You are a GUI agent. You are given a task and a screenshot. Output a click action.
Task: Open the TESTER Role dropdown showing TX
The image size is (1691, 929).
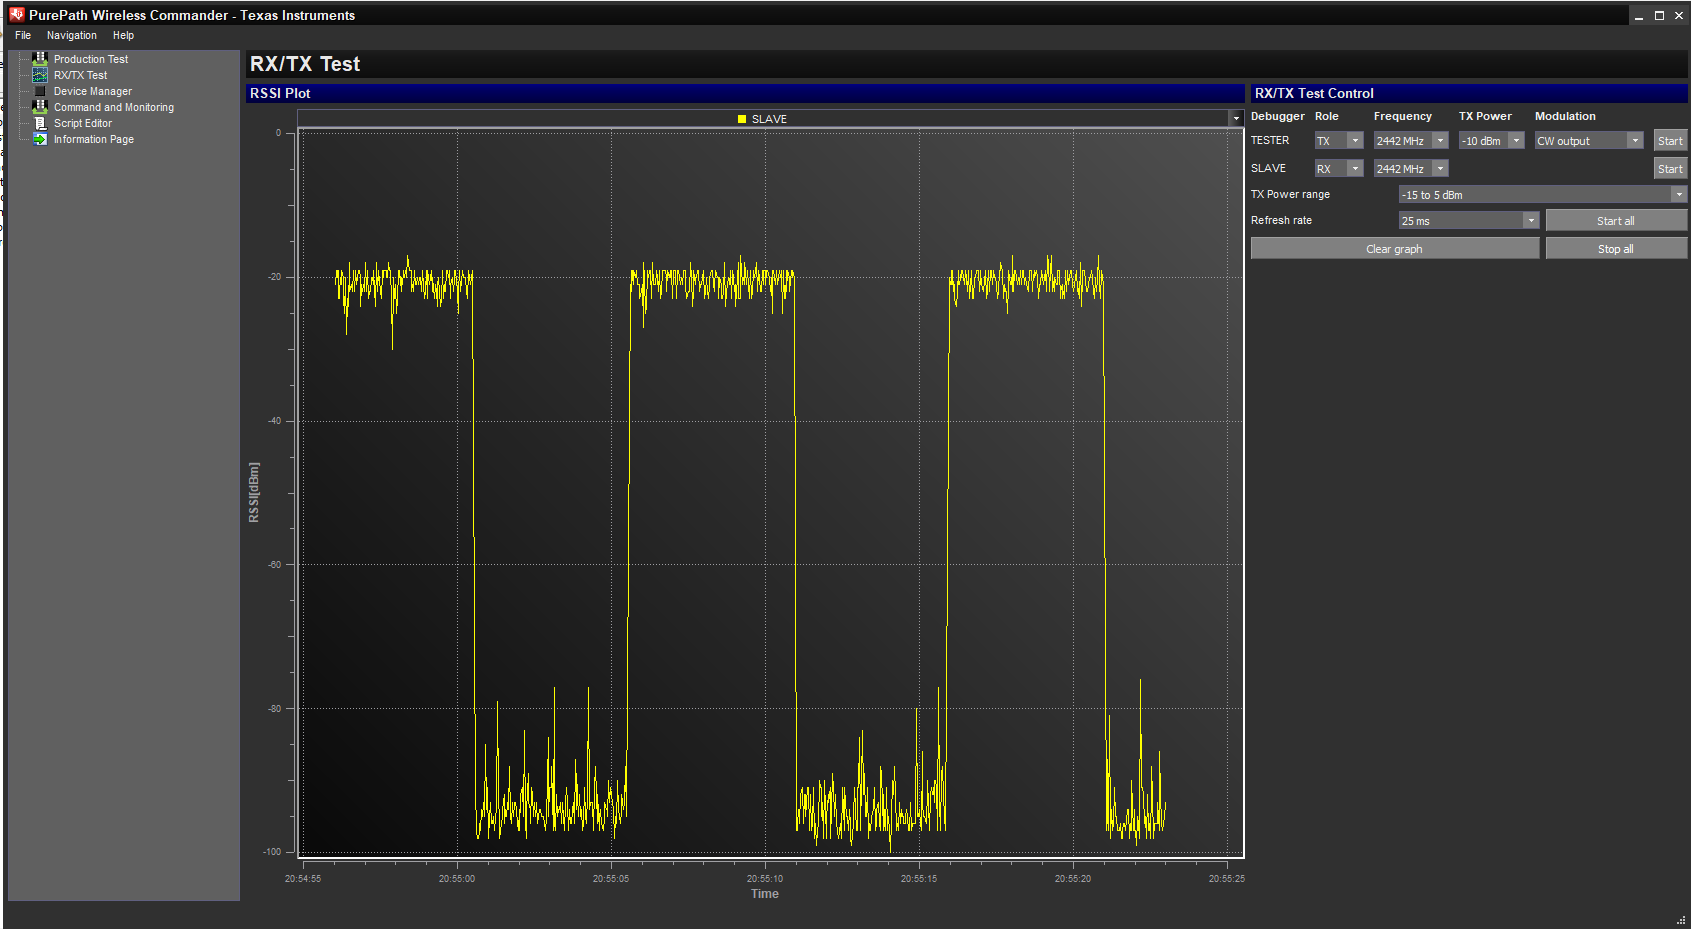pyautogui.click(x=1339, y=141)
